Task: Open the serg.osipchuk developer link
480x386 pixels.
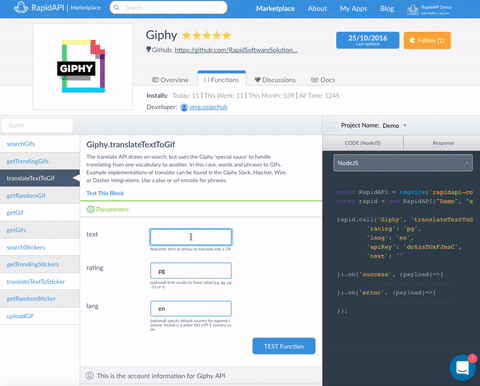Action: pyautogui.click(x=208, y=107)
